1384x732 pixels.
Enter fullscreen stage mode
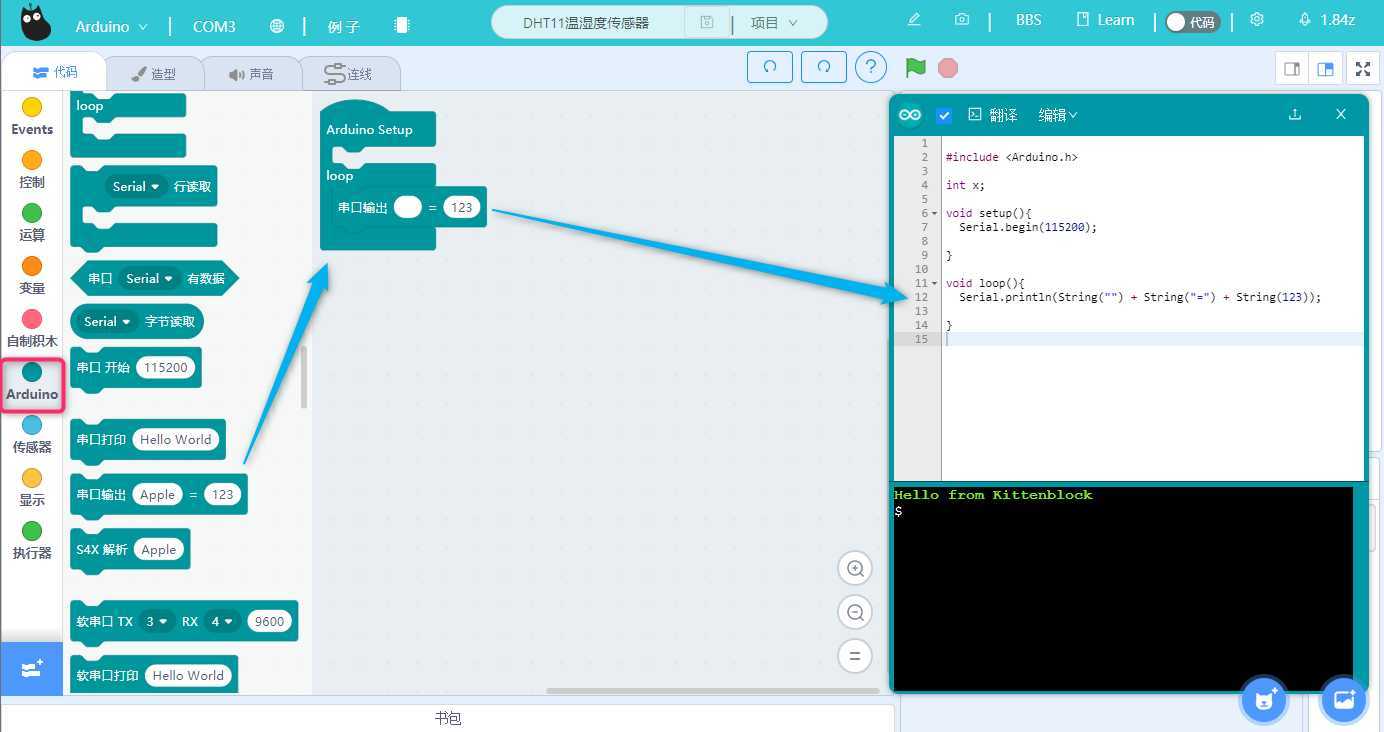1362,69
